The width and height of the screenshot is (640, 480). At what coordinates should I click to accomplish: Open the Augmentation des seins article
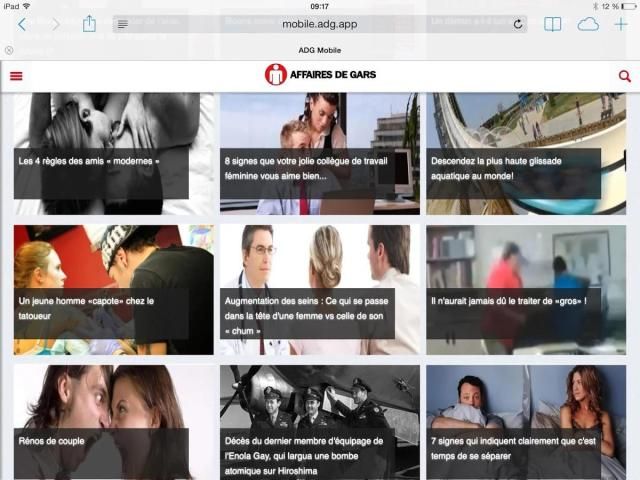point(320,290)
